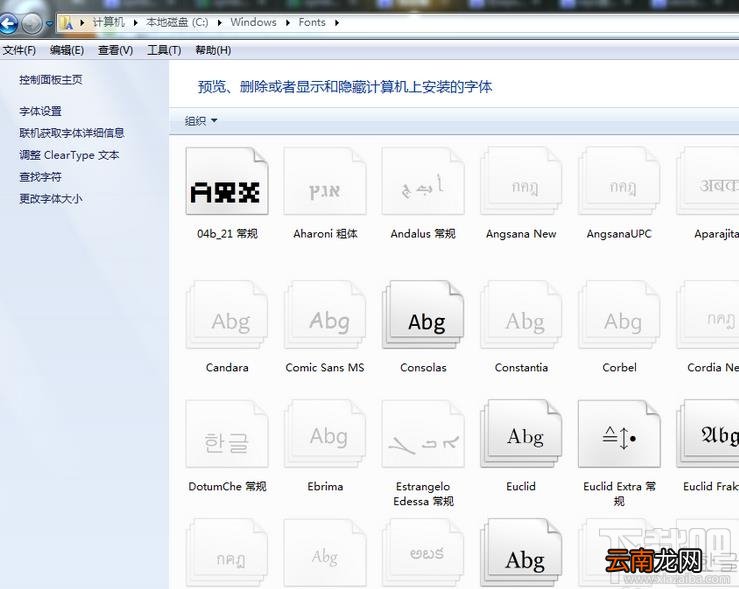Image resolution: width=739 pixels, height=589 pixels.
Task: Select the Lao-script font under Estrangelo Edessa
Action: (x=423, y=553)
